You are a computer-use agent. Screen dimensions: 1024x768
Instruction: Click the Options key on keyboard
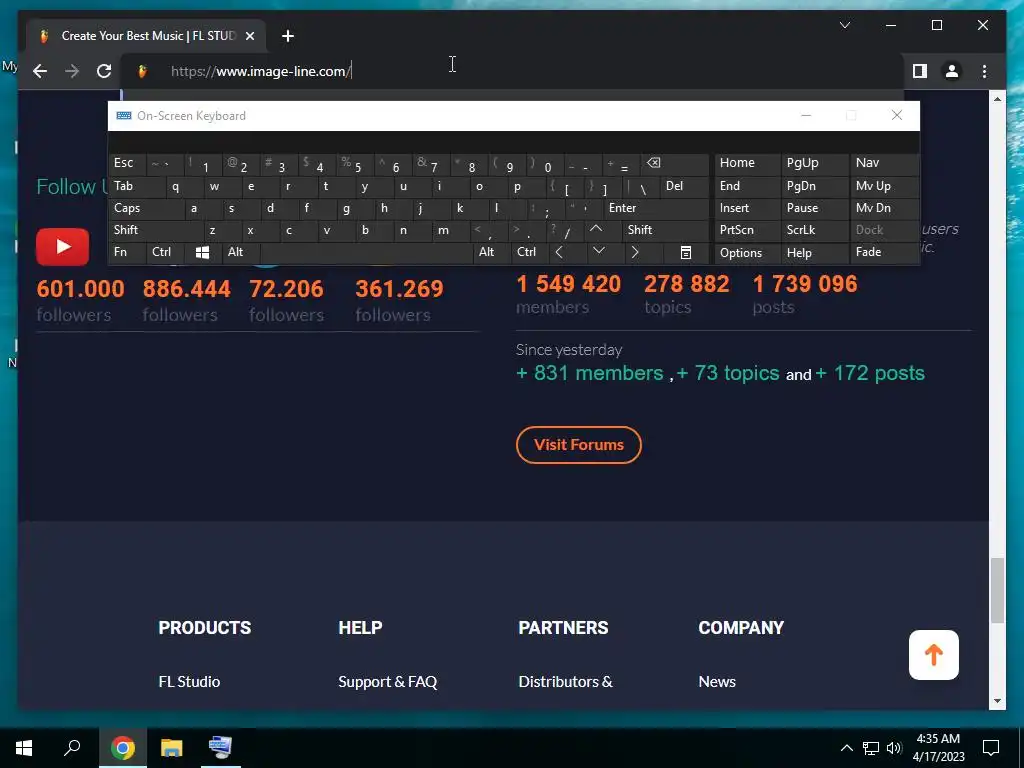[747, 253]
